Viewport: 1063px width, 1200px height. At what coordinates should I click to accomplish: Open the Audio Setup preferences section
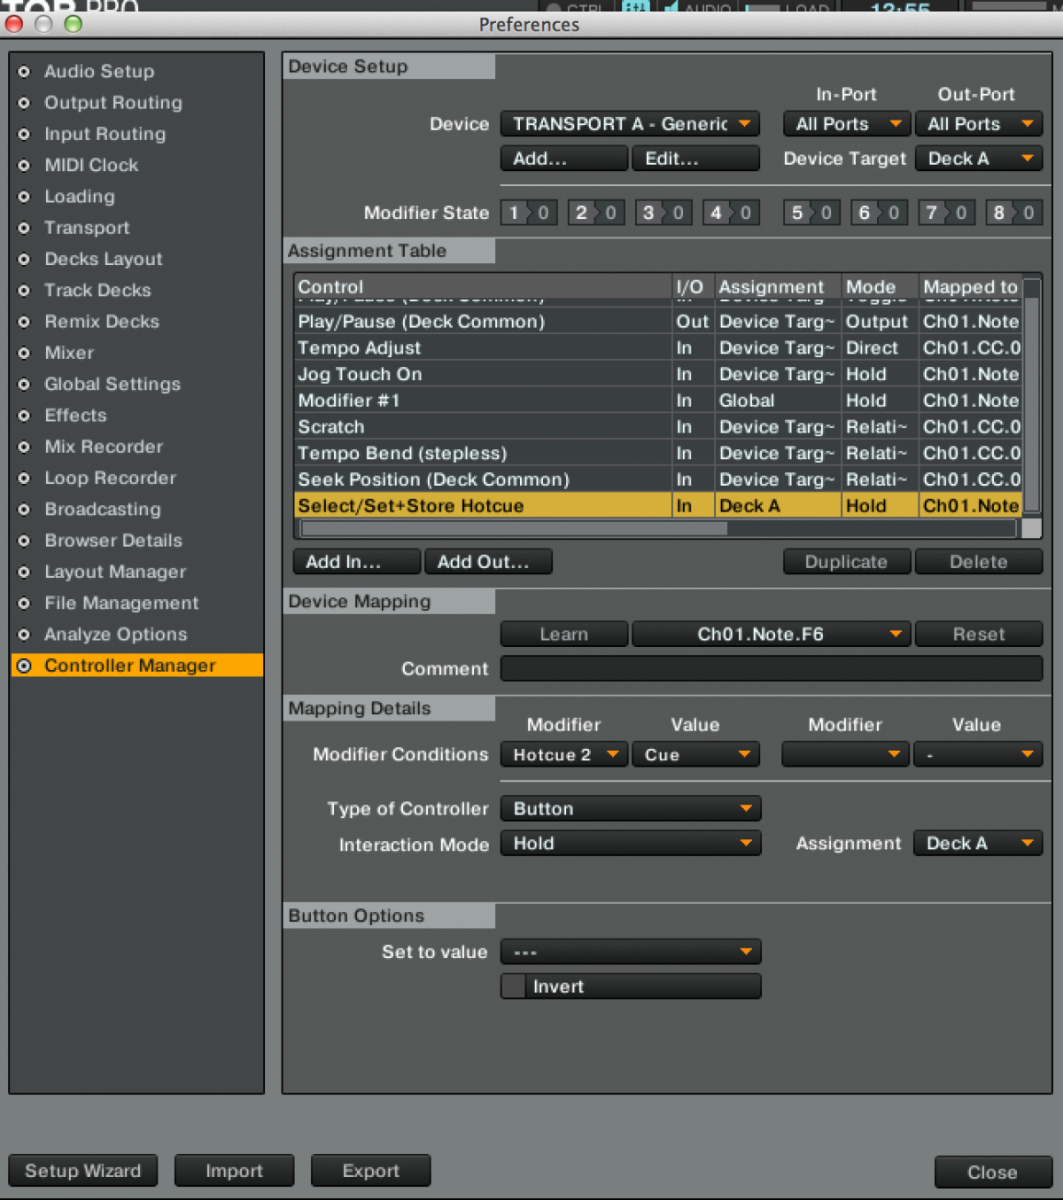tap(99, 71)
